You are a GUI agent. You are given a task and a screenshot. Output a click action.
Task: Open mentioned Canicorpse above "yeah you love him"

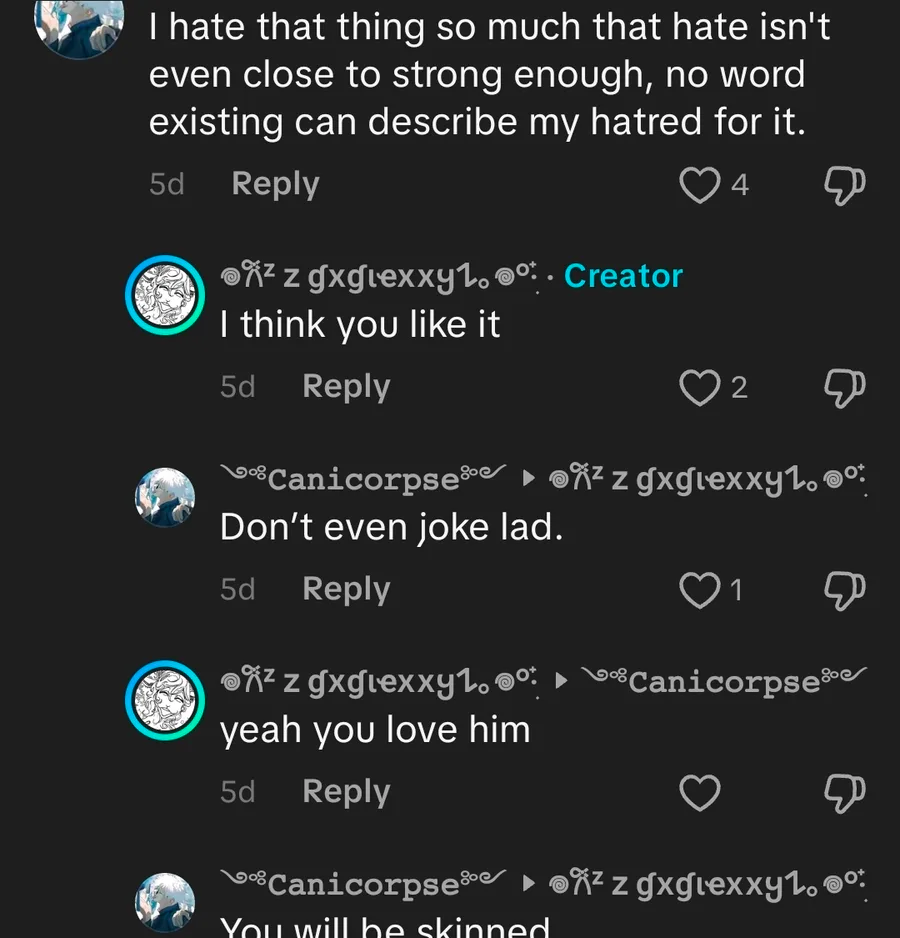[x=724, y=681]
